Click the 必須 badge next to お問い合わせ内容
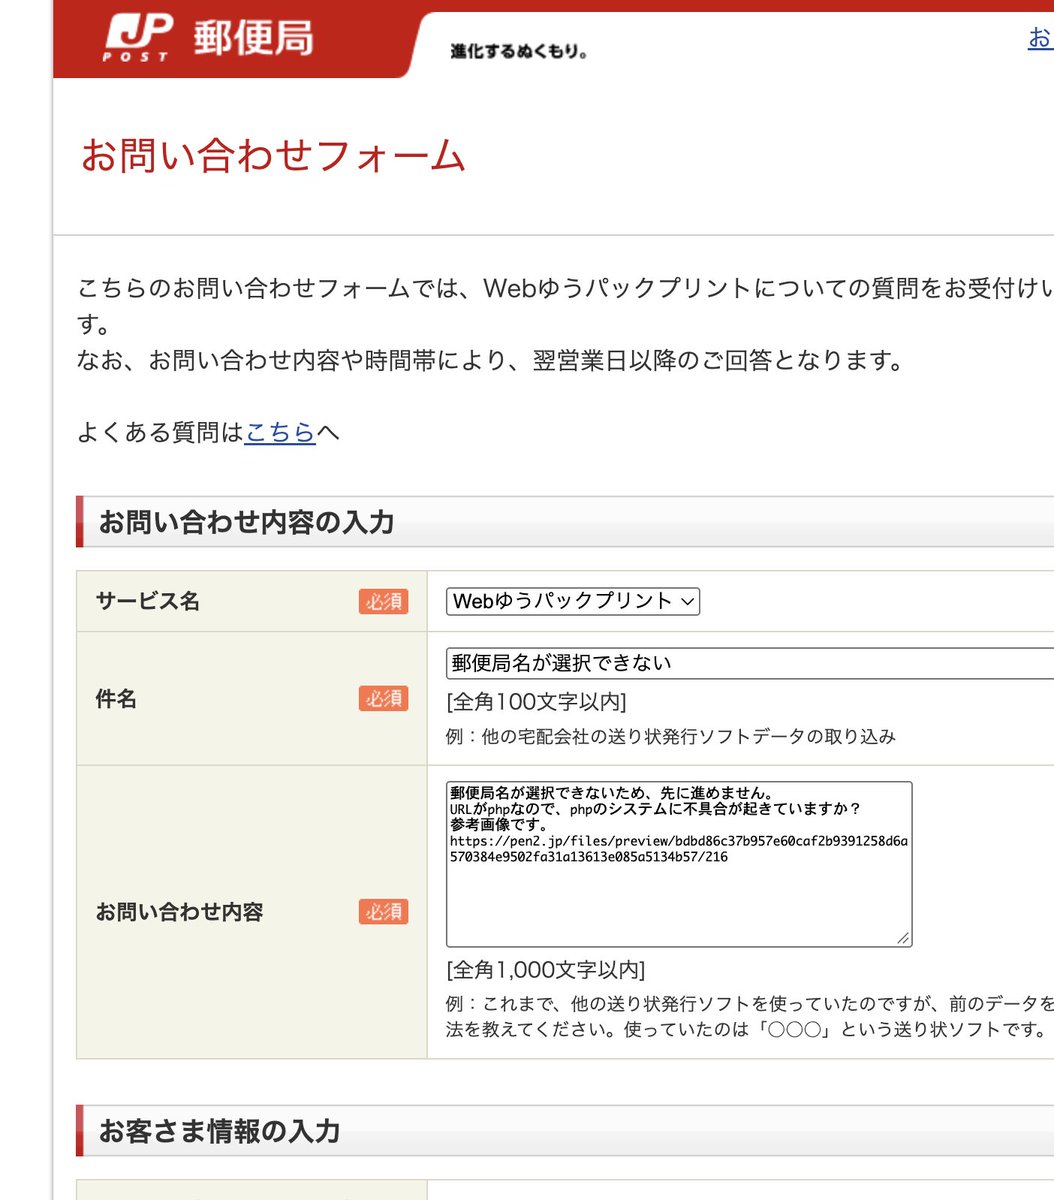 coord(384,911)
